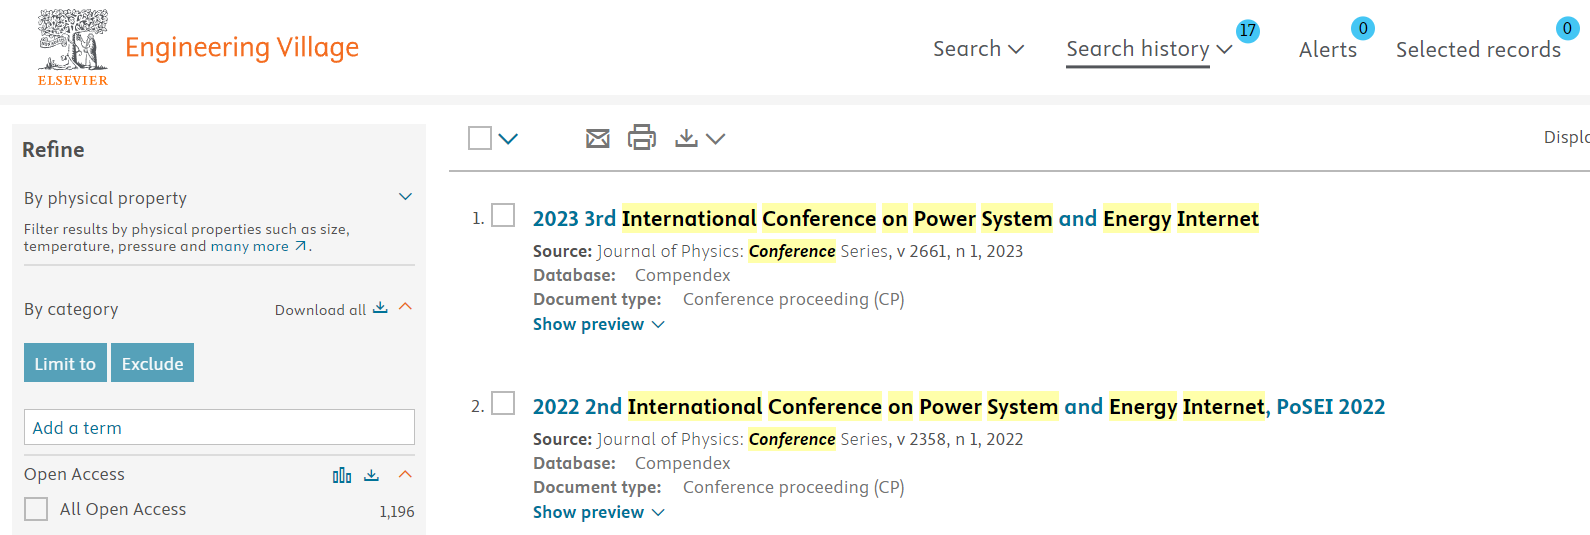Expand Show preview for the 2022 conference

[598, 512]
